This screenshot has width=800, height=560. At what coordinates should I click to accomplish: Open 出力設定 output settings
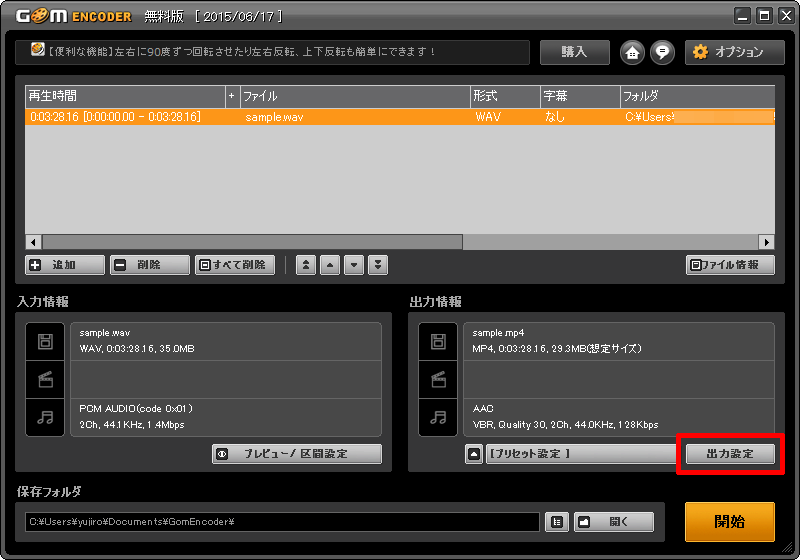tap(729, 454)
